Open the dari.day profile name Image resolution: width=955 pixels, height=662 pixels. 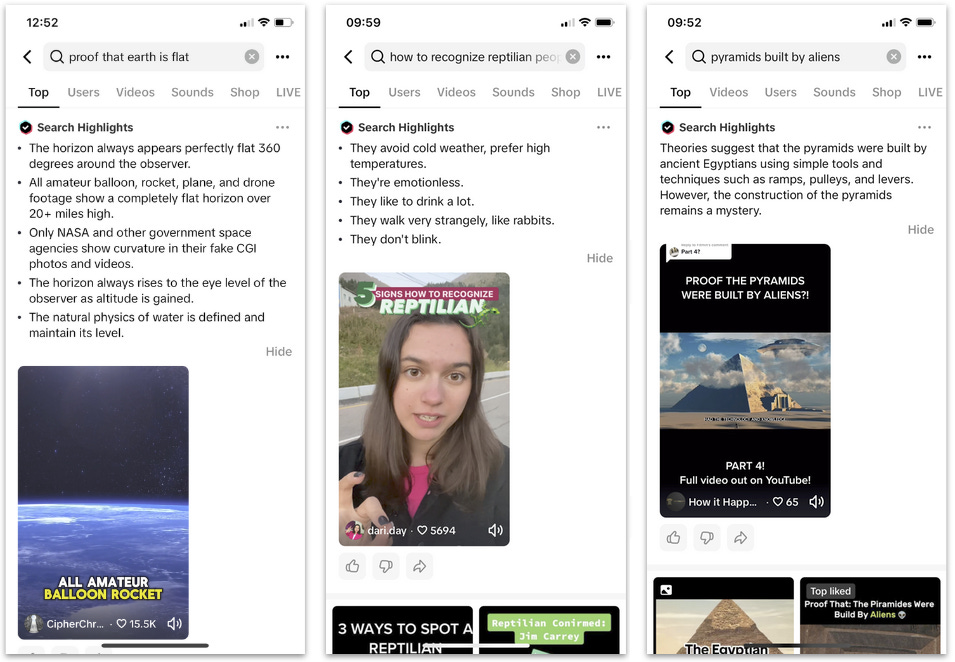click(387, 530)
